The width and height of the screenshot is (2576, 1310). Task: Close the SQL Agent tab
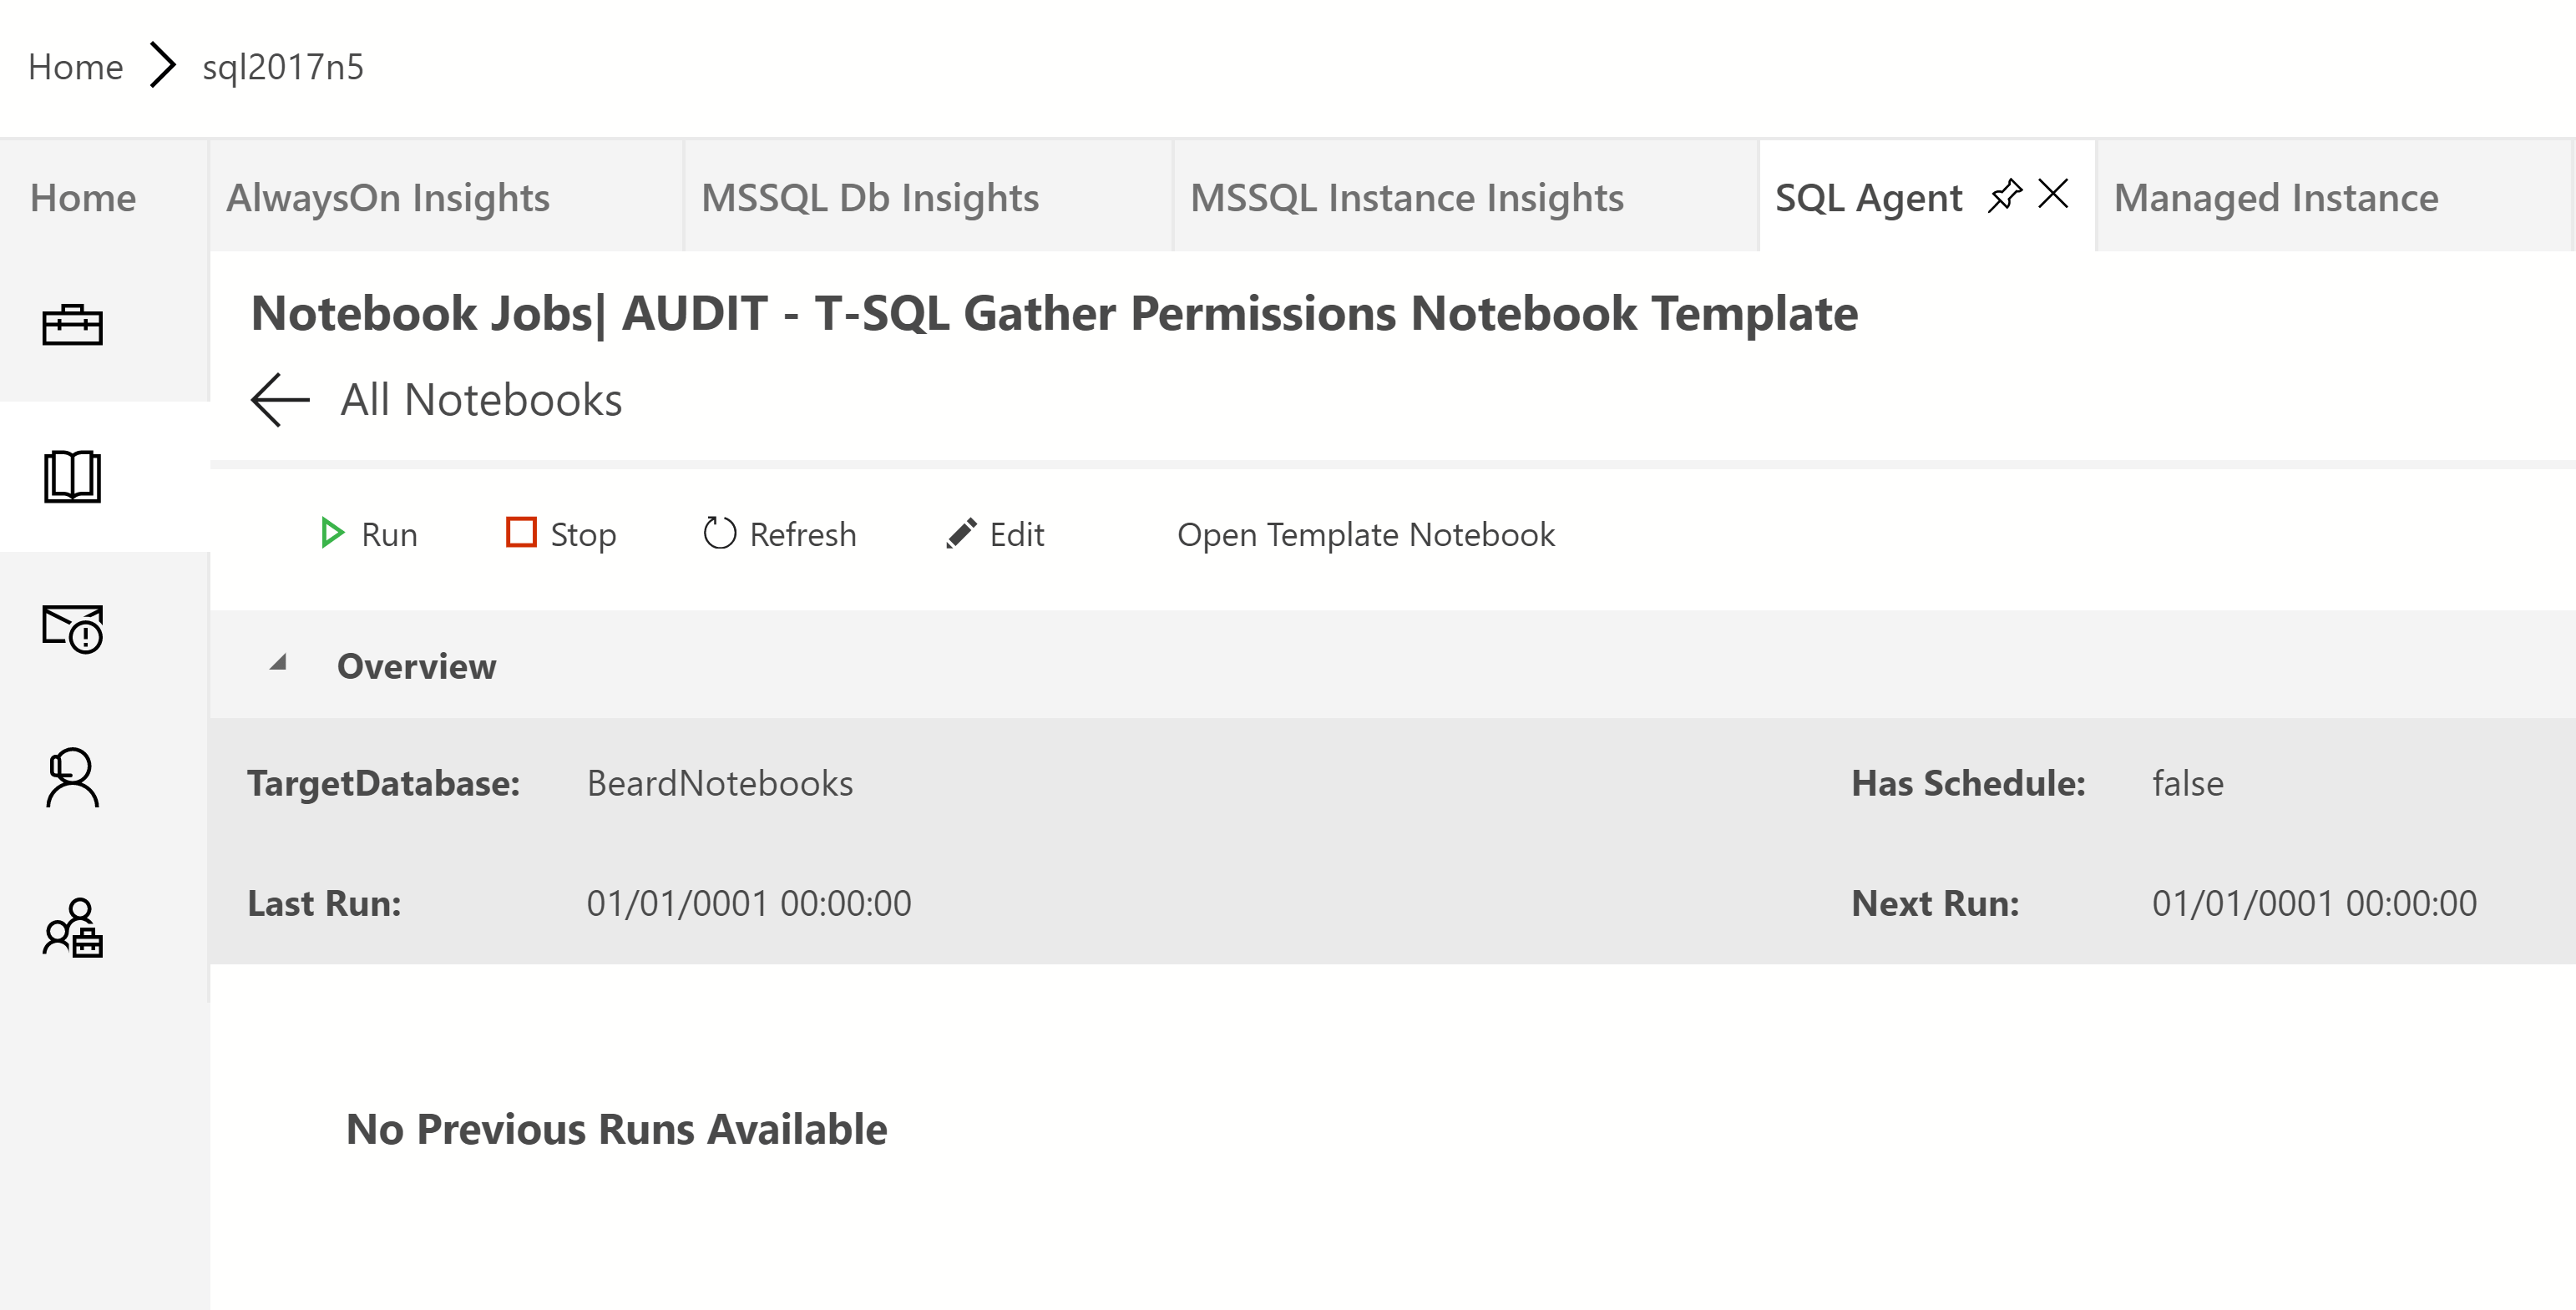click(x=2053, y=194)
